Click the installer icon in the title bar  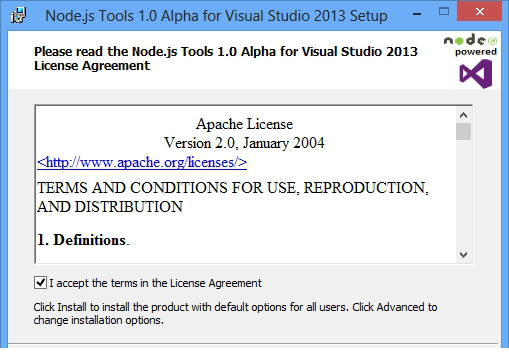tap(18, 15)
